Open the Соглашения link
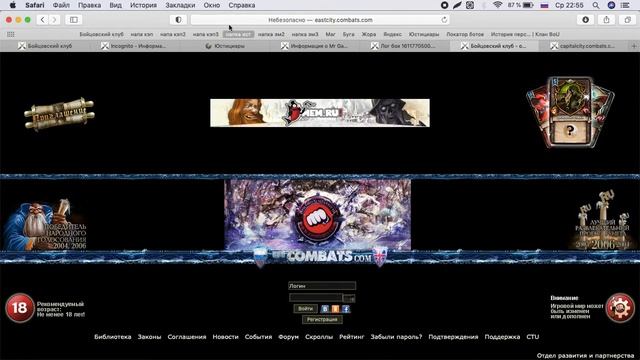The image size is (640, 360). 187,337
